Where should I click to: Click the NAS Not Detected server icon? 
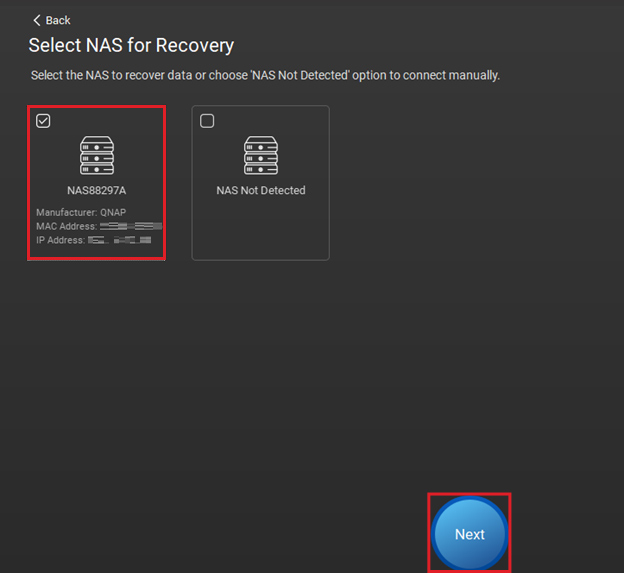coord(261,155)
